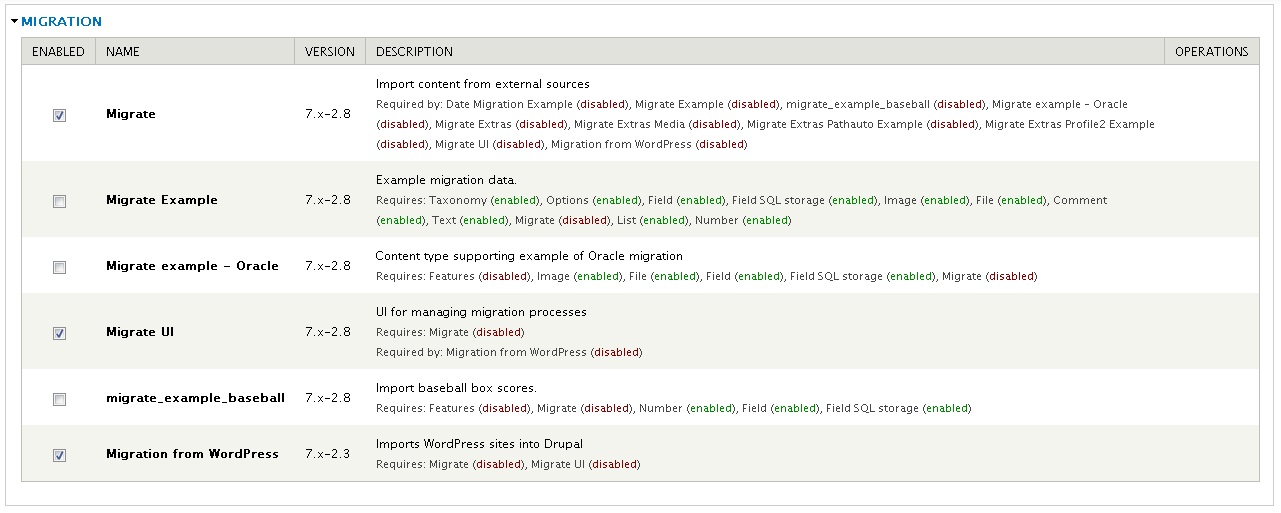1281x513 pixels.
Task: Check the migrate_example_baseball module checkbox
Action: click(59, 399)
